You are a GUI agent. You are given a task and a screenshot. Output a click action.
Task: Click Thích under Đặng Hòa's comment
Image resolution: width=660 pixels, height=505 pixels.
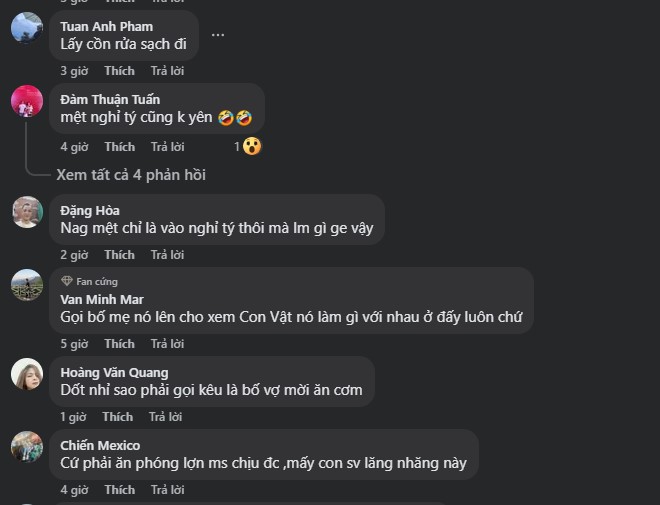click(x=120, y=255)
